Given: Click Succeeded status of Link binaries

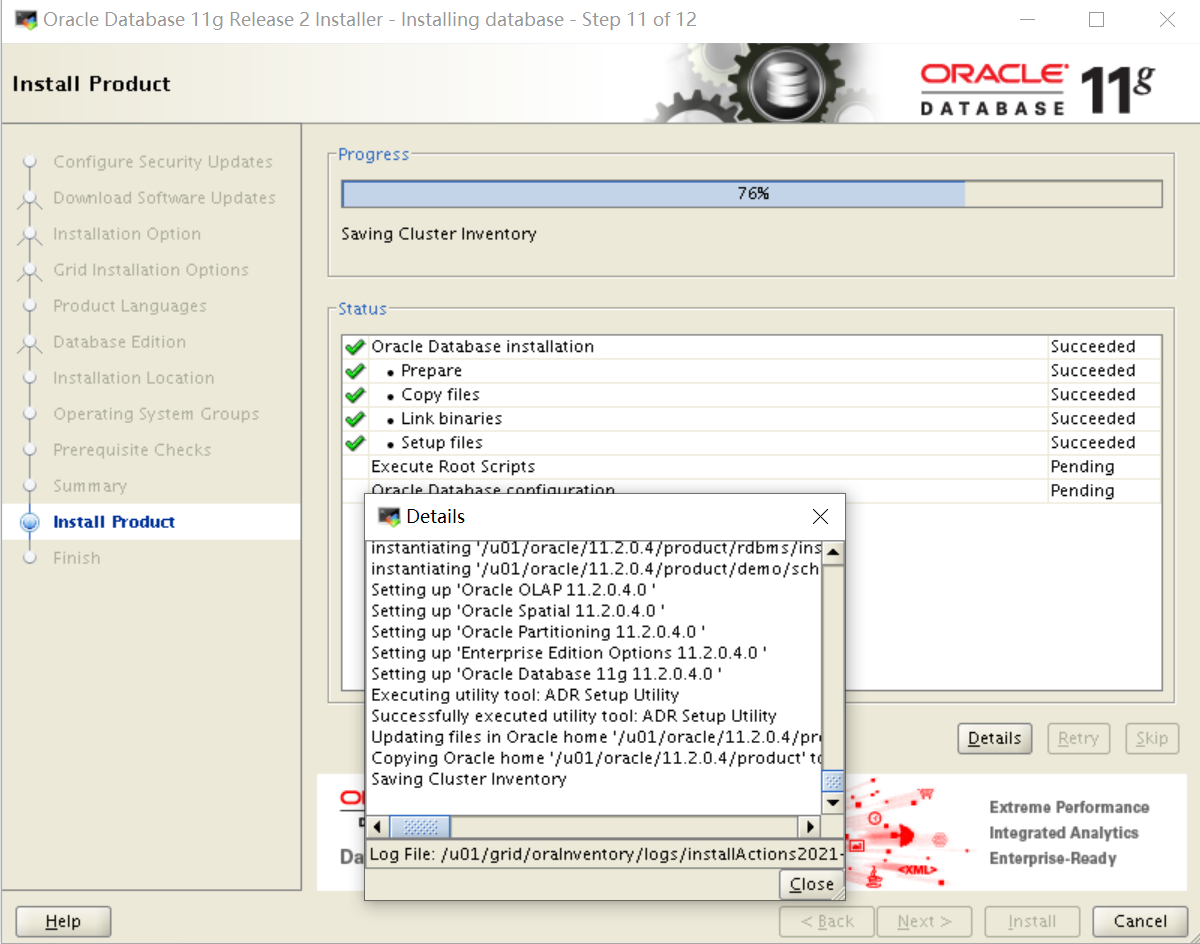Looking at the screenshot, I should [1093, 419].
